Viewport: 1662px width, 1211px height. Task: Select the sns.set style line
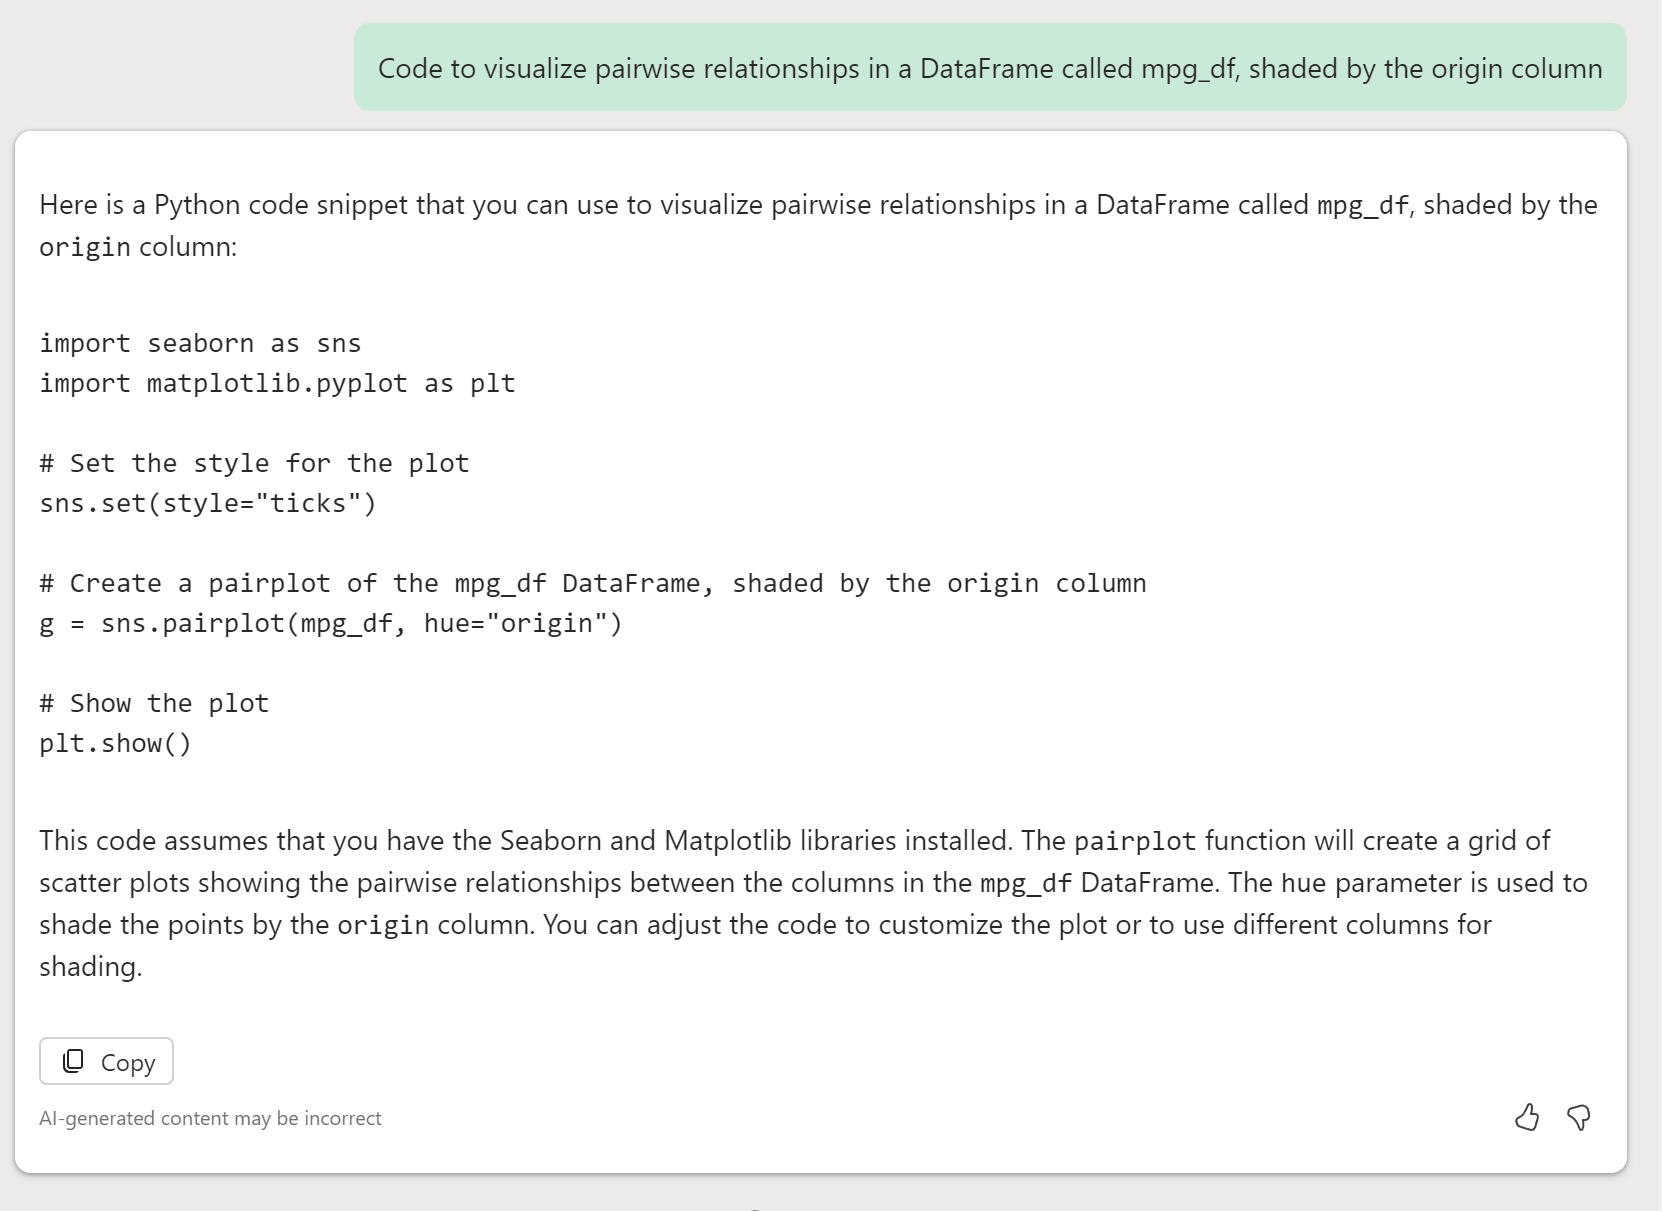click(207, 503)
